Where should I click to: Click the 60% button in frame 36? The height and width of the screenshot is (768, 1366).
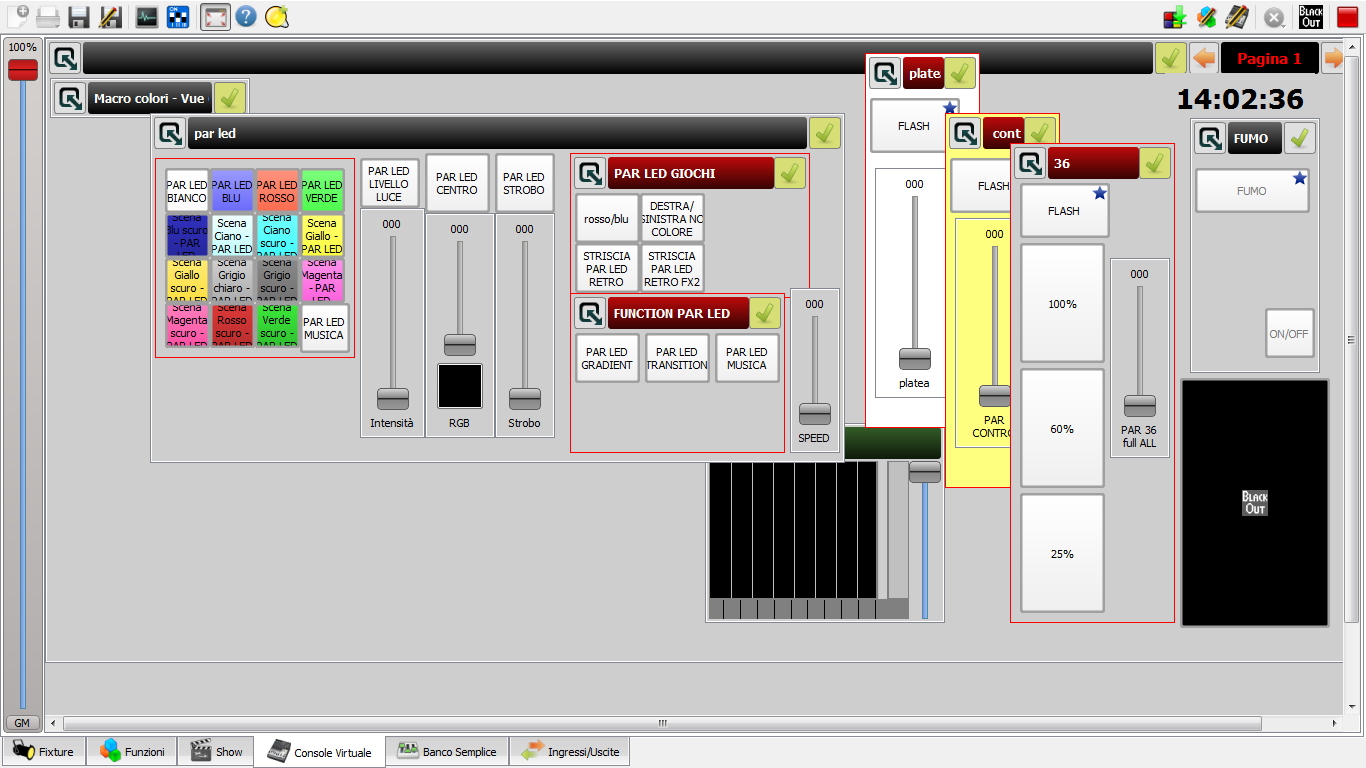1062,428
